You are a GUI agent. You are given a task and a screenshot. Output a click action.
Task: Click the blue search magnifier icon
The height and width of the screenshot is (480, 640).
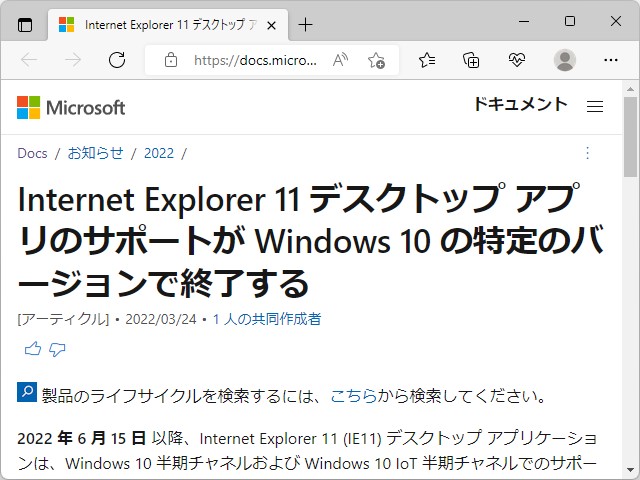pos(27,392)
